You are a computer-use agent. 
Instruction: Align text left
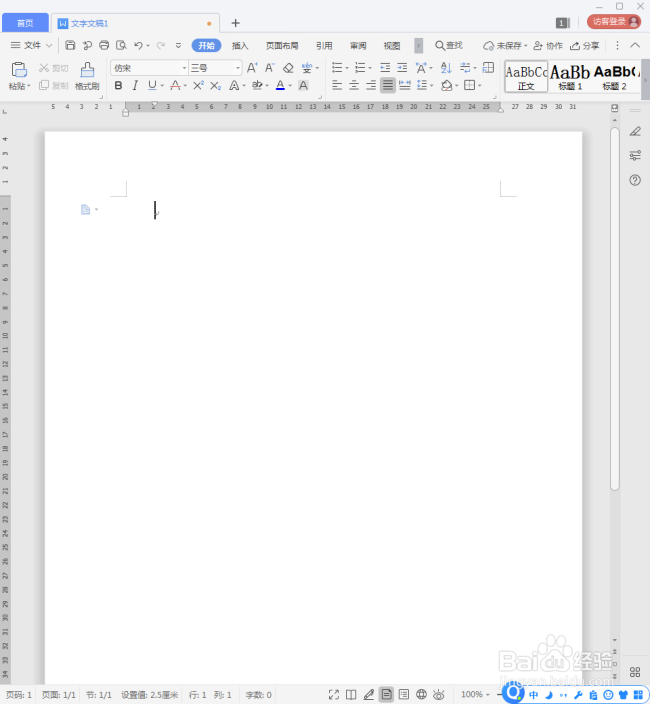[337, 85]
